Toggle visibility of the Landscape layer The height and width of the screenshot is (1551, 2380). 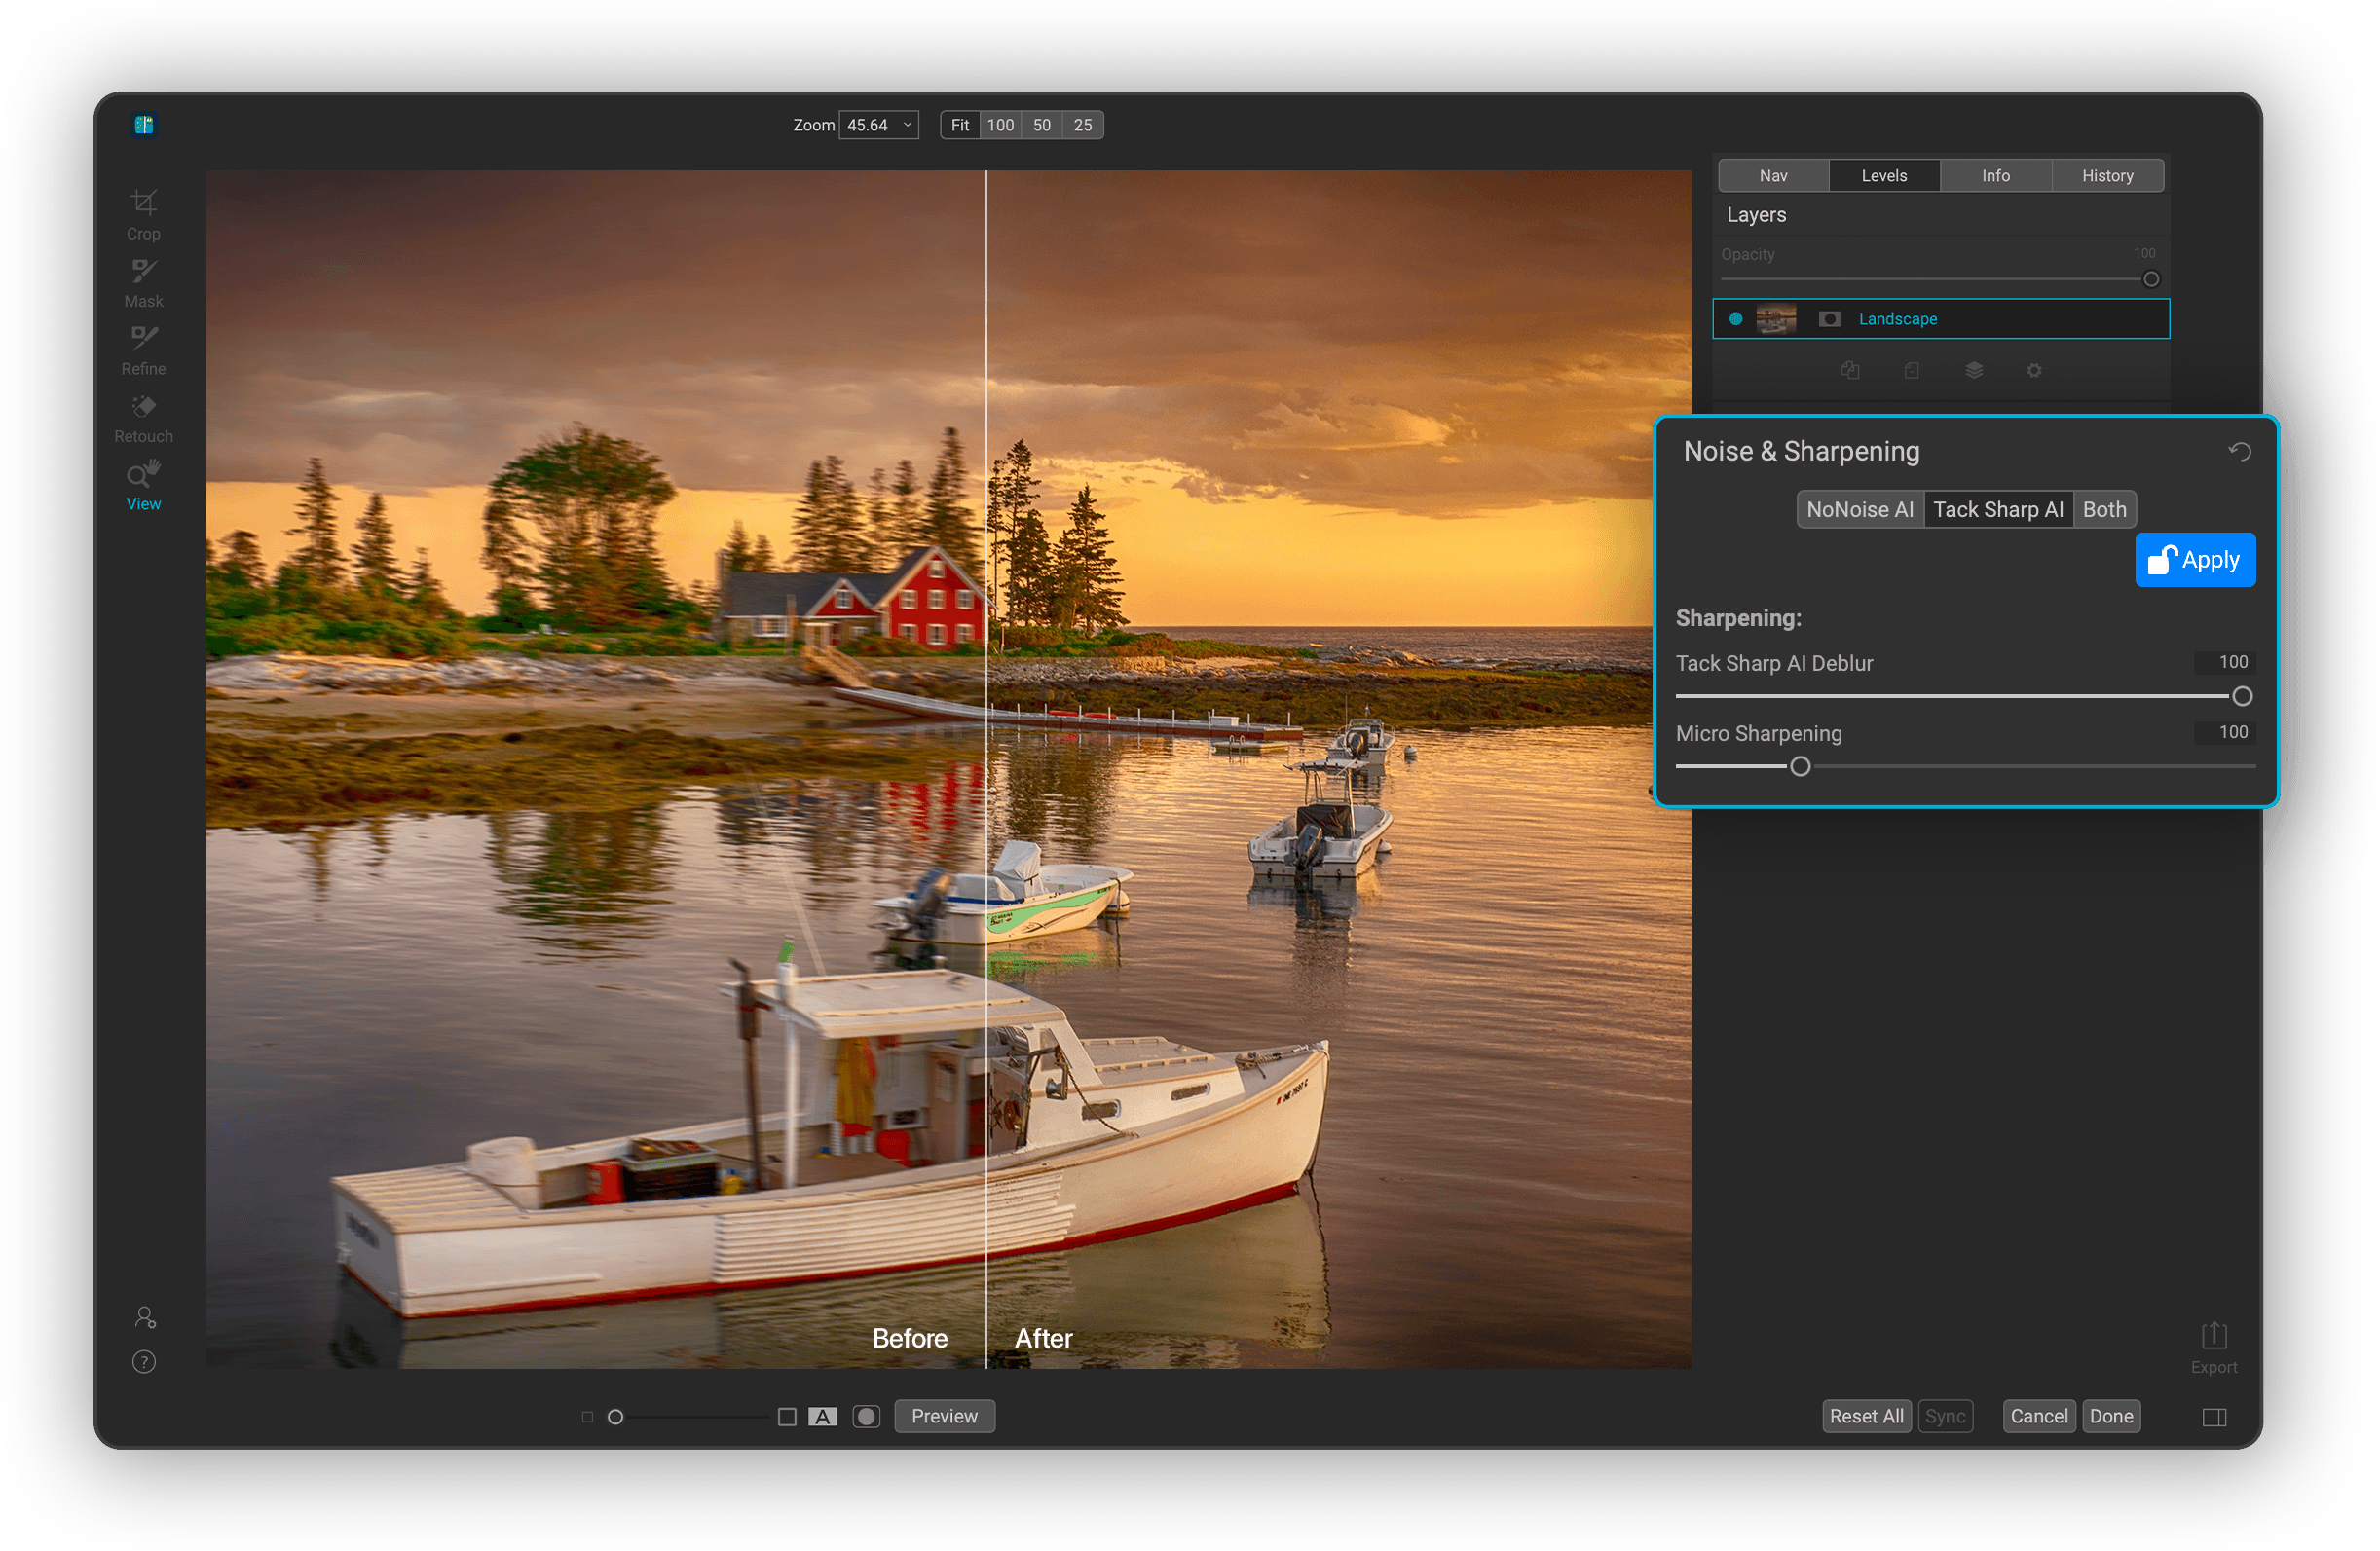[x=1737, y=319]
